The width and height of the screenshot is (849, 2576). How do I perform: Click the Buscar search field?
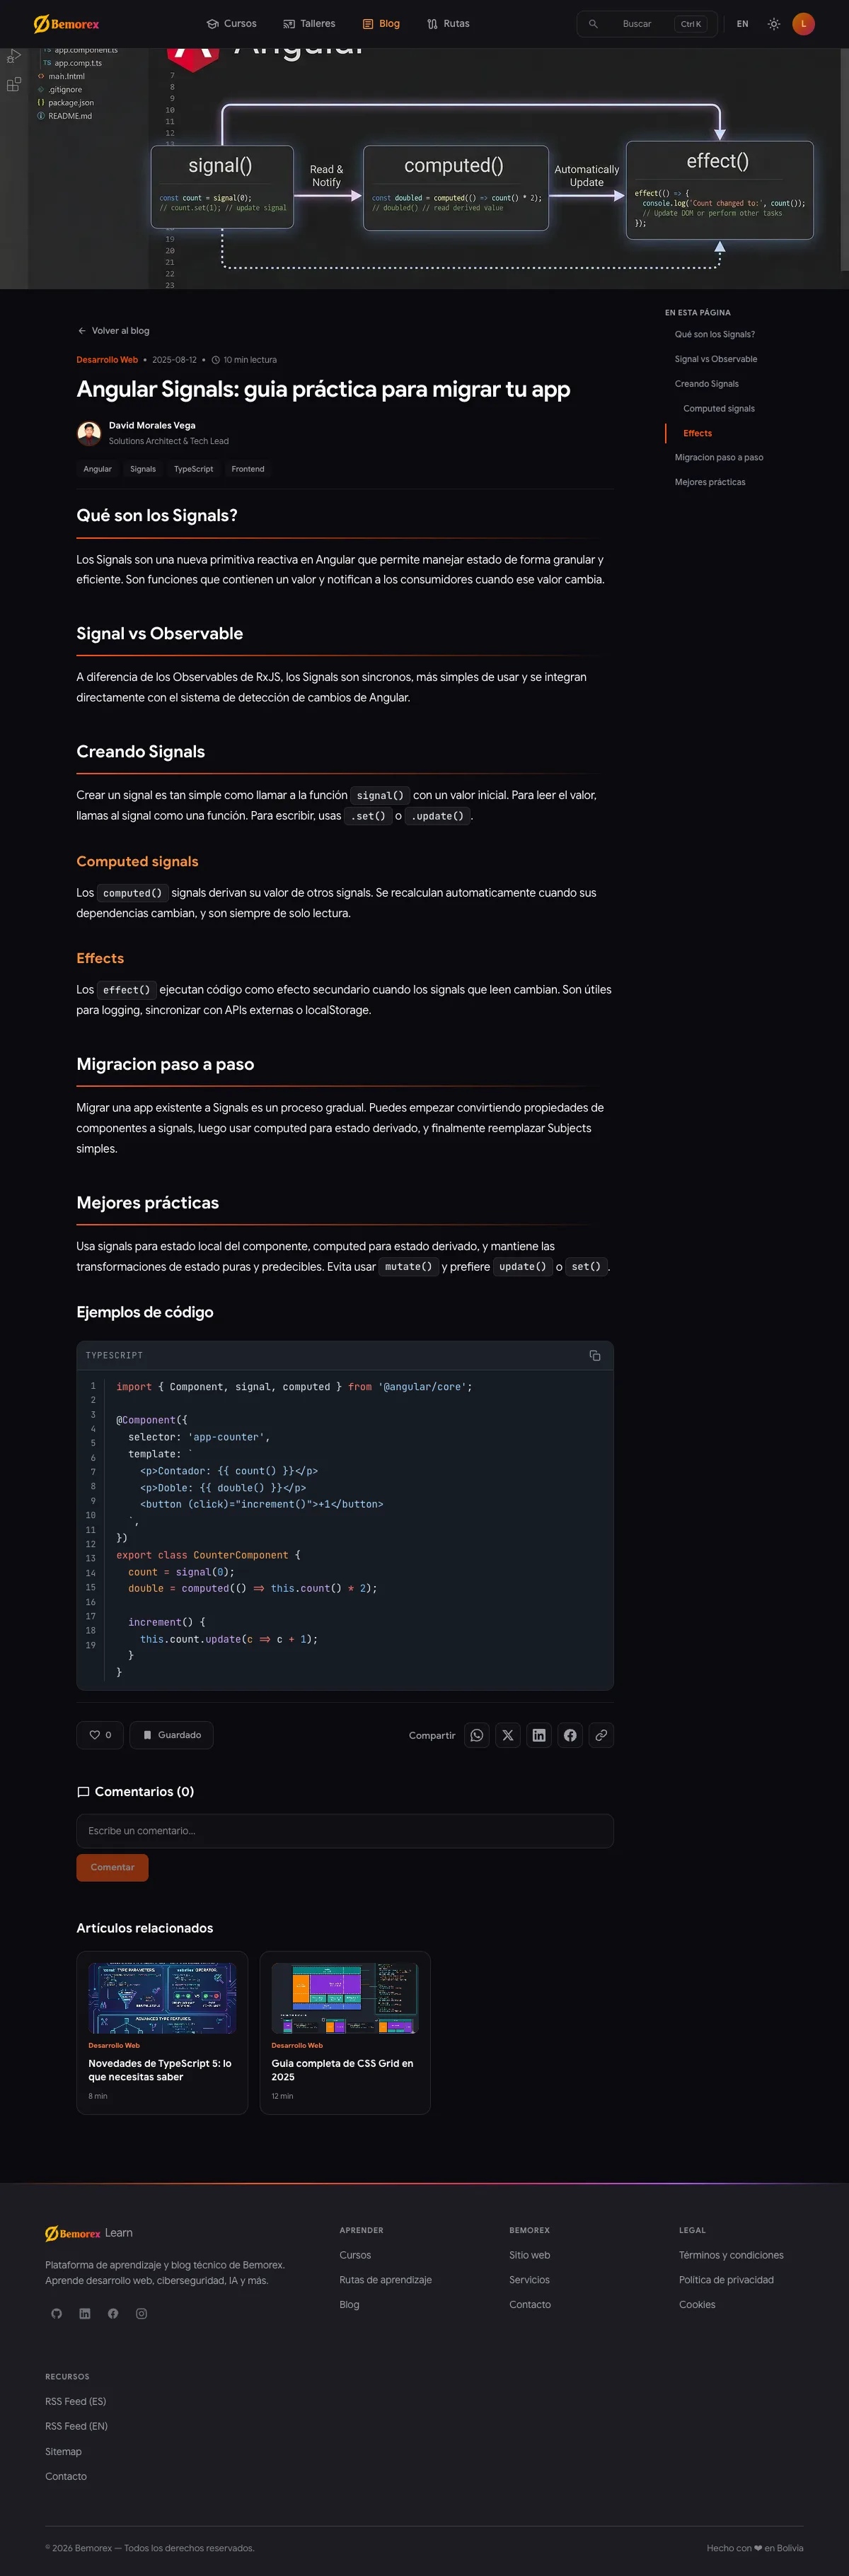pos(646,24)
